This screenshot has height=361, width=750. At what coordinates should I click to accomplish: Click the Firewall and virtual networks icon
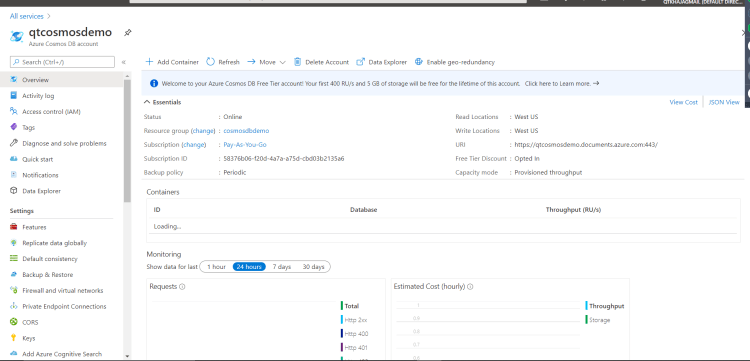click(14, 290)
